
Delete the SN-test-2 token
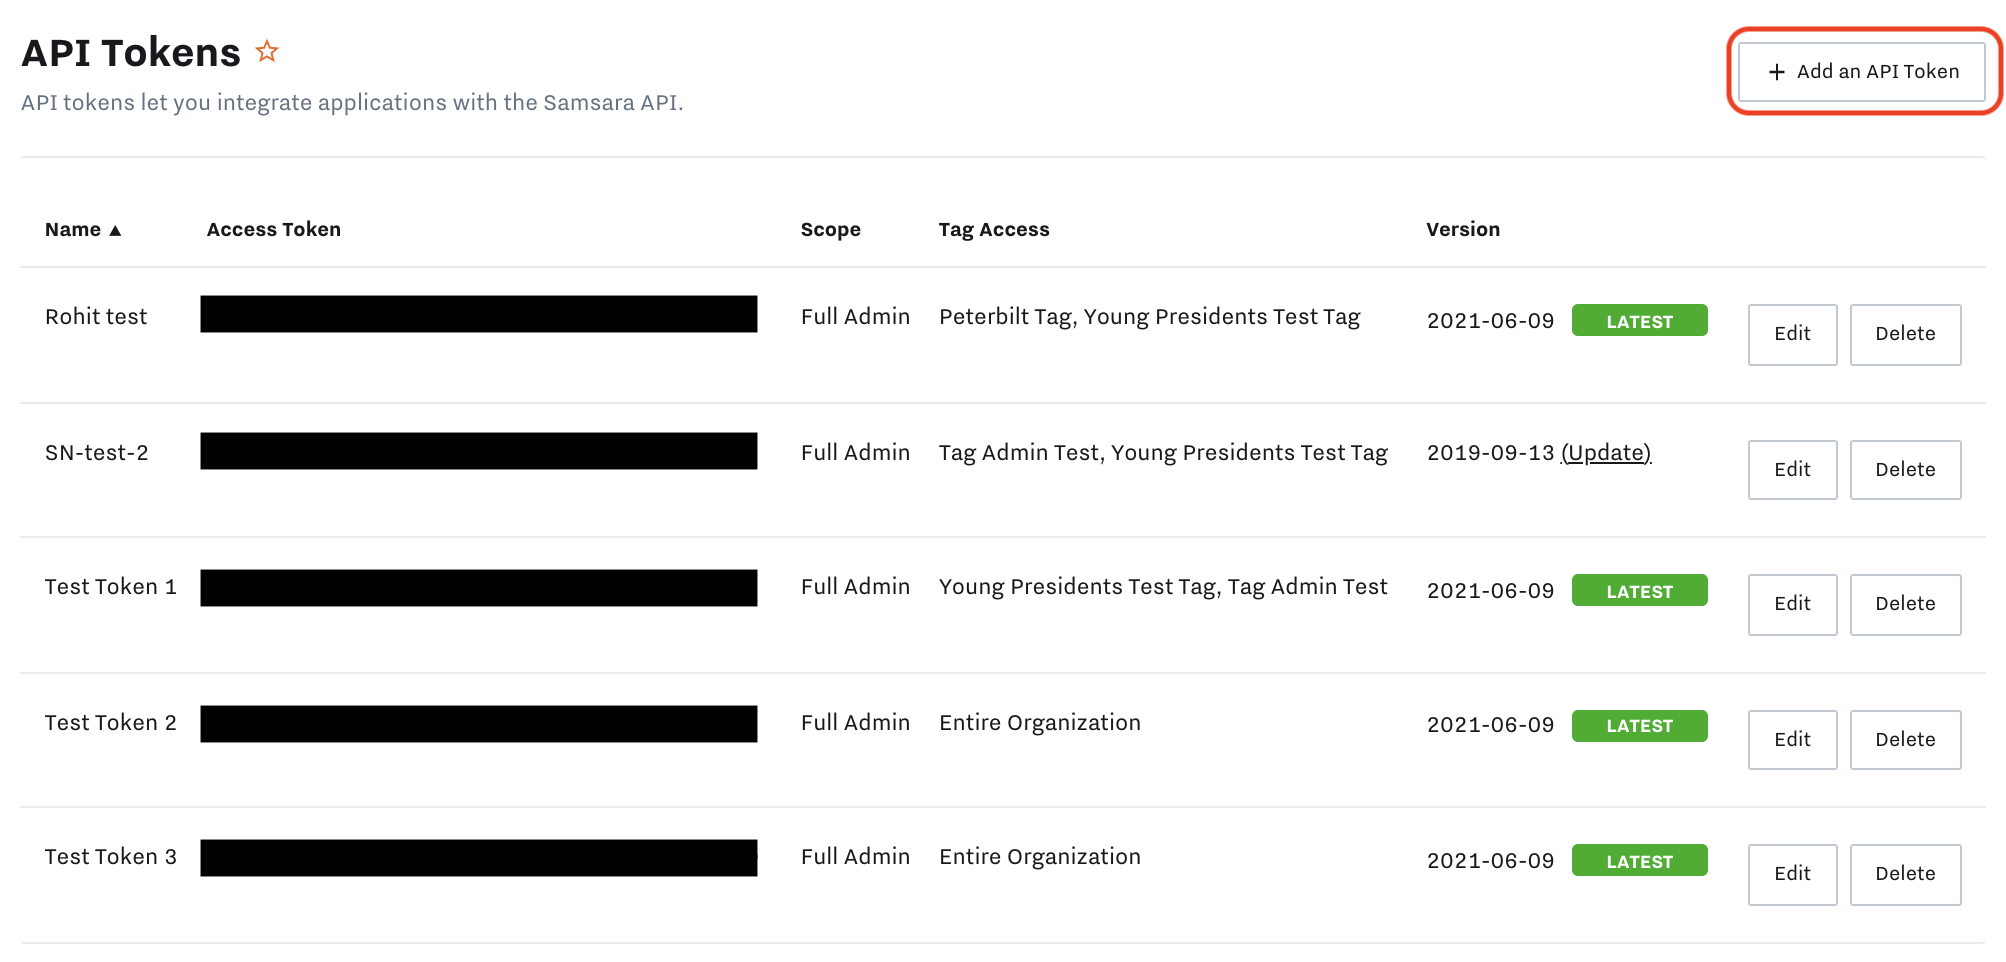click(1905, 470)
